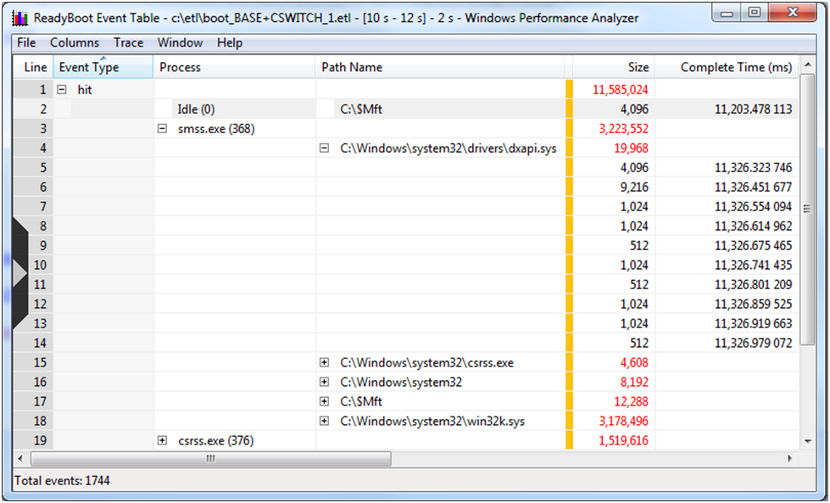This screenshot has height=503, width=830.
Task: Click the Windows Performance Analyzer title bar icon
Action: point(20,18)
